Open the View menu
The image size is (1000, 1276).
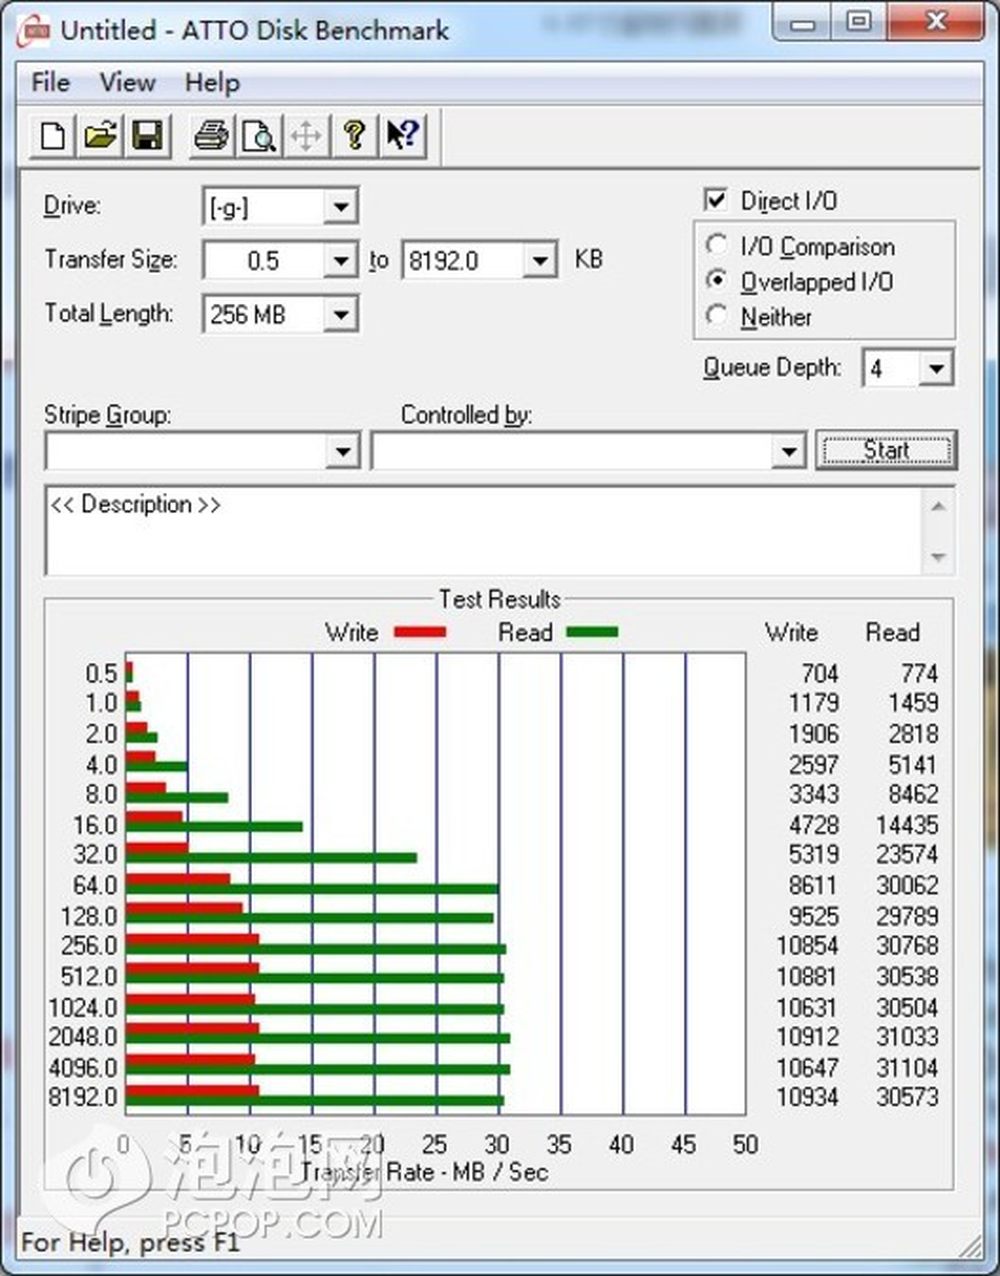coord(127,82)
